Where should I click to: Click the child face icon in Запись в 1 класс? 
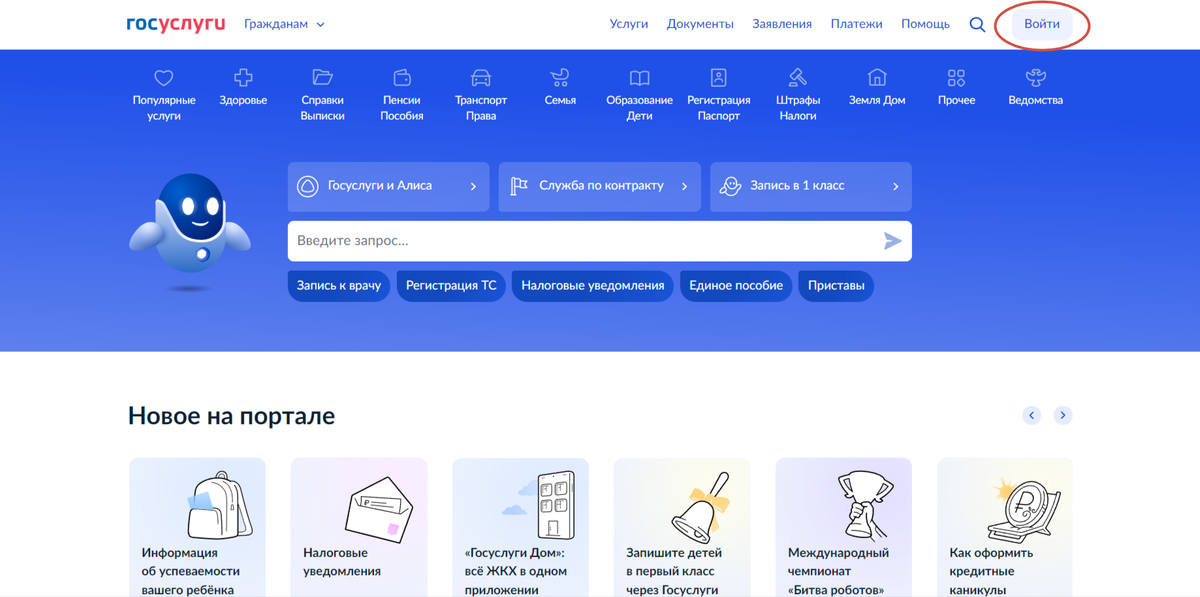(x=730, y=186)
